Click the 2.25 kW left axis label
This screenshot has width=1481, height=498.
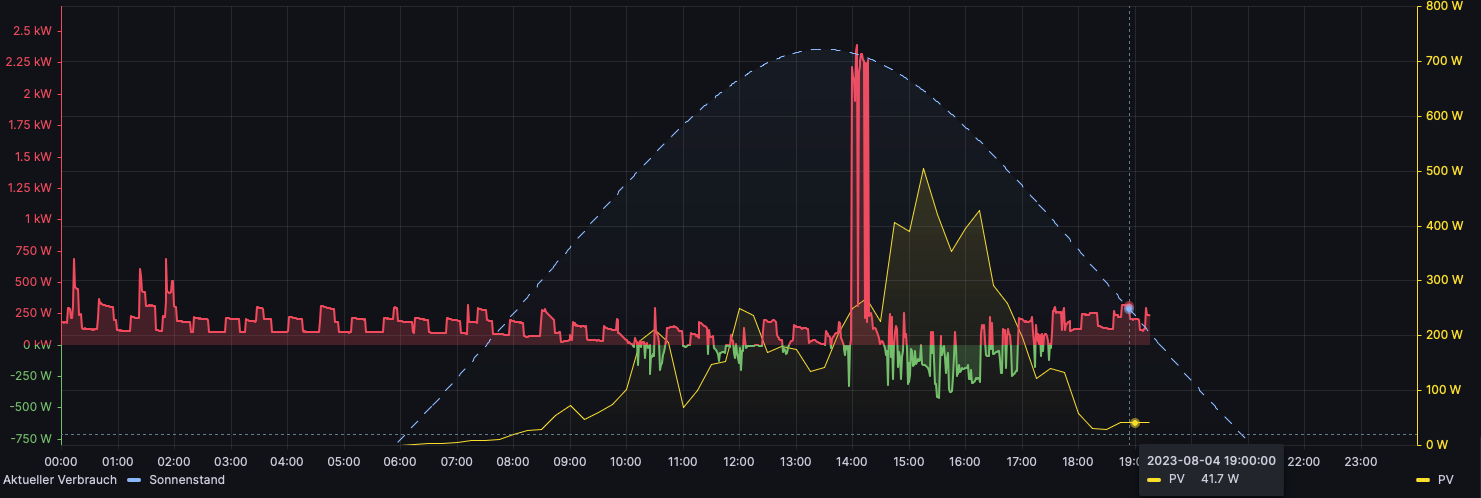pos(29,62)
